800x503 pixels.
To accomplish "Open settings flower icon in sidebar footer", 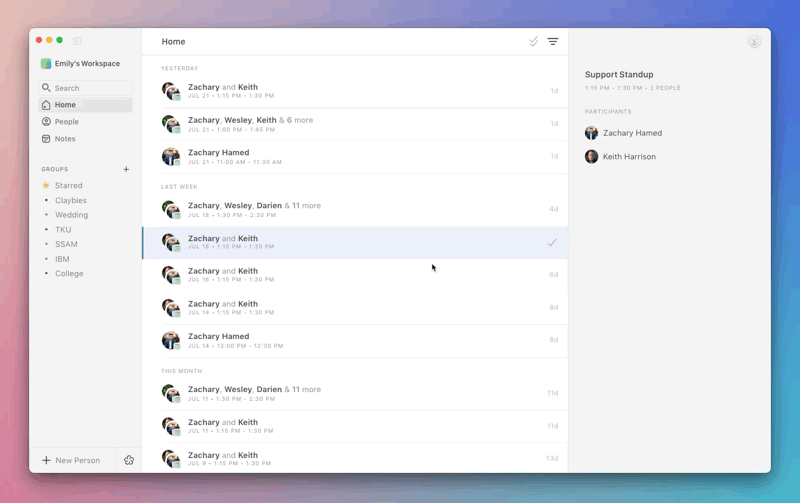I will coord(129,460).
